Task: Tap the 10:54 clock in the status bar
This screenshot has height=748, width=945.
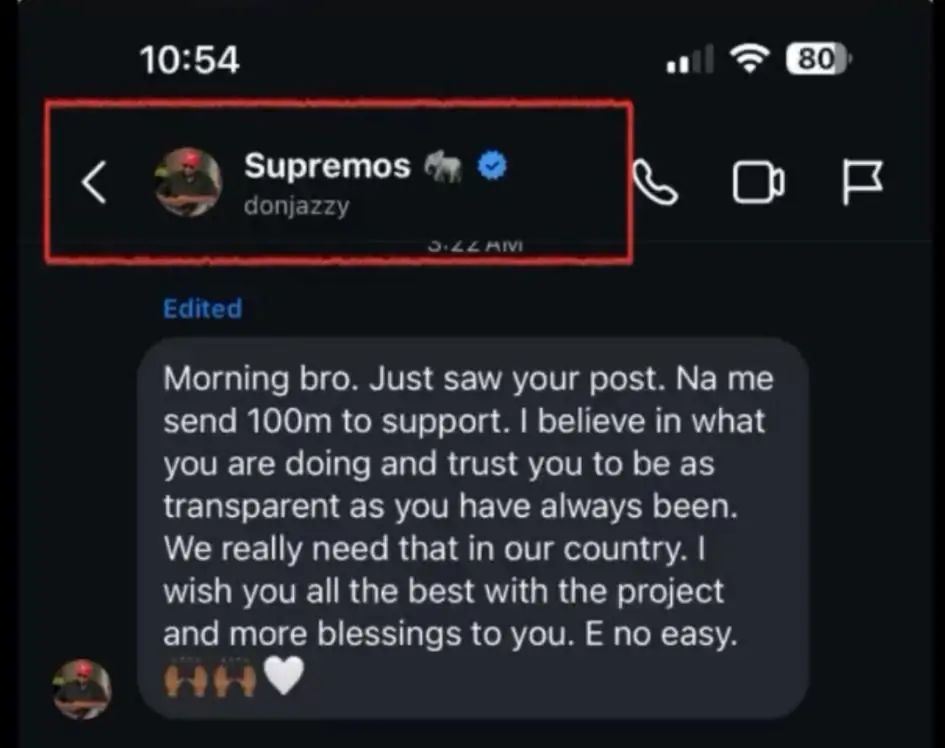Action: [190, 60]
